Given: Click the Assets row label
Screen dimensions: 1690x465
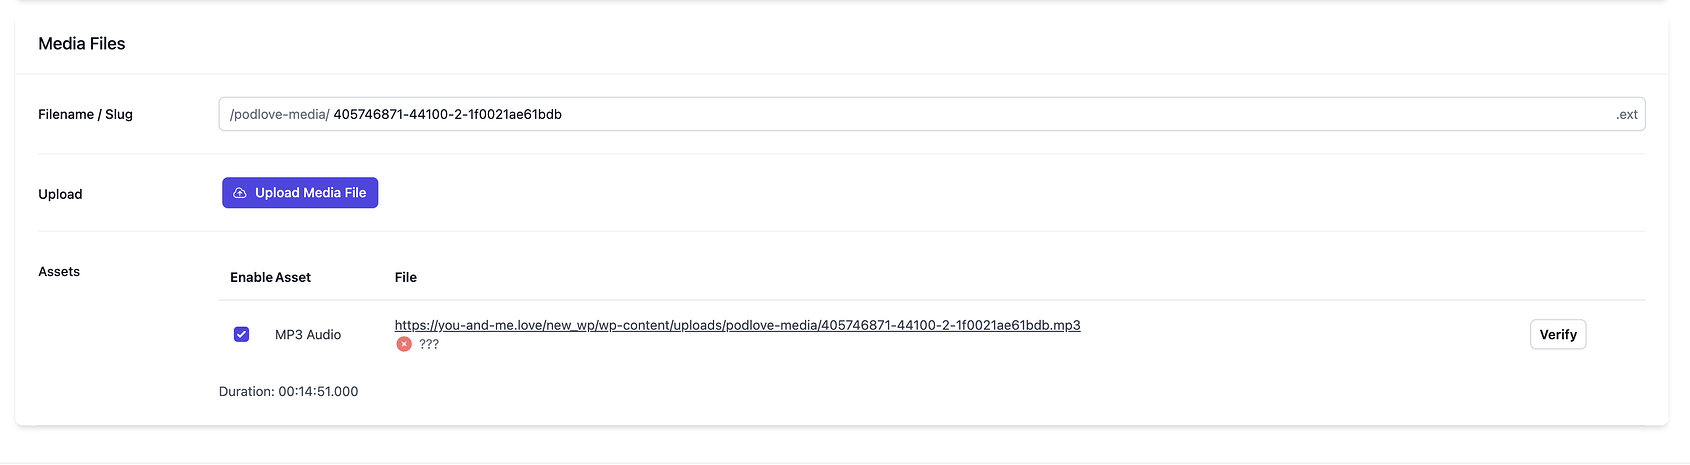Looking at the screenshot, I should click(59, 271).
